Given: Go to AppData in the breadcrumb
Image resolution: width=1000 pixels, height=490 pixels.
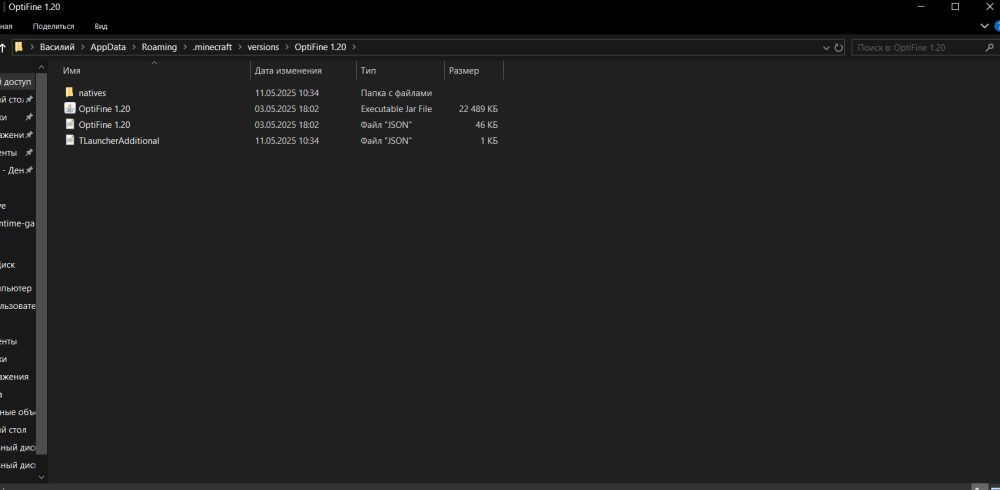Looking at the screenshot, I should 108,47.
